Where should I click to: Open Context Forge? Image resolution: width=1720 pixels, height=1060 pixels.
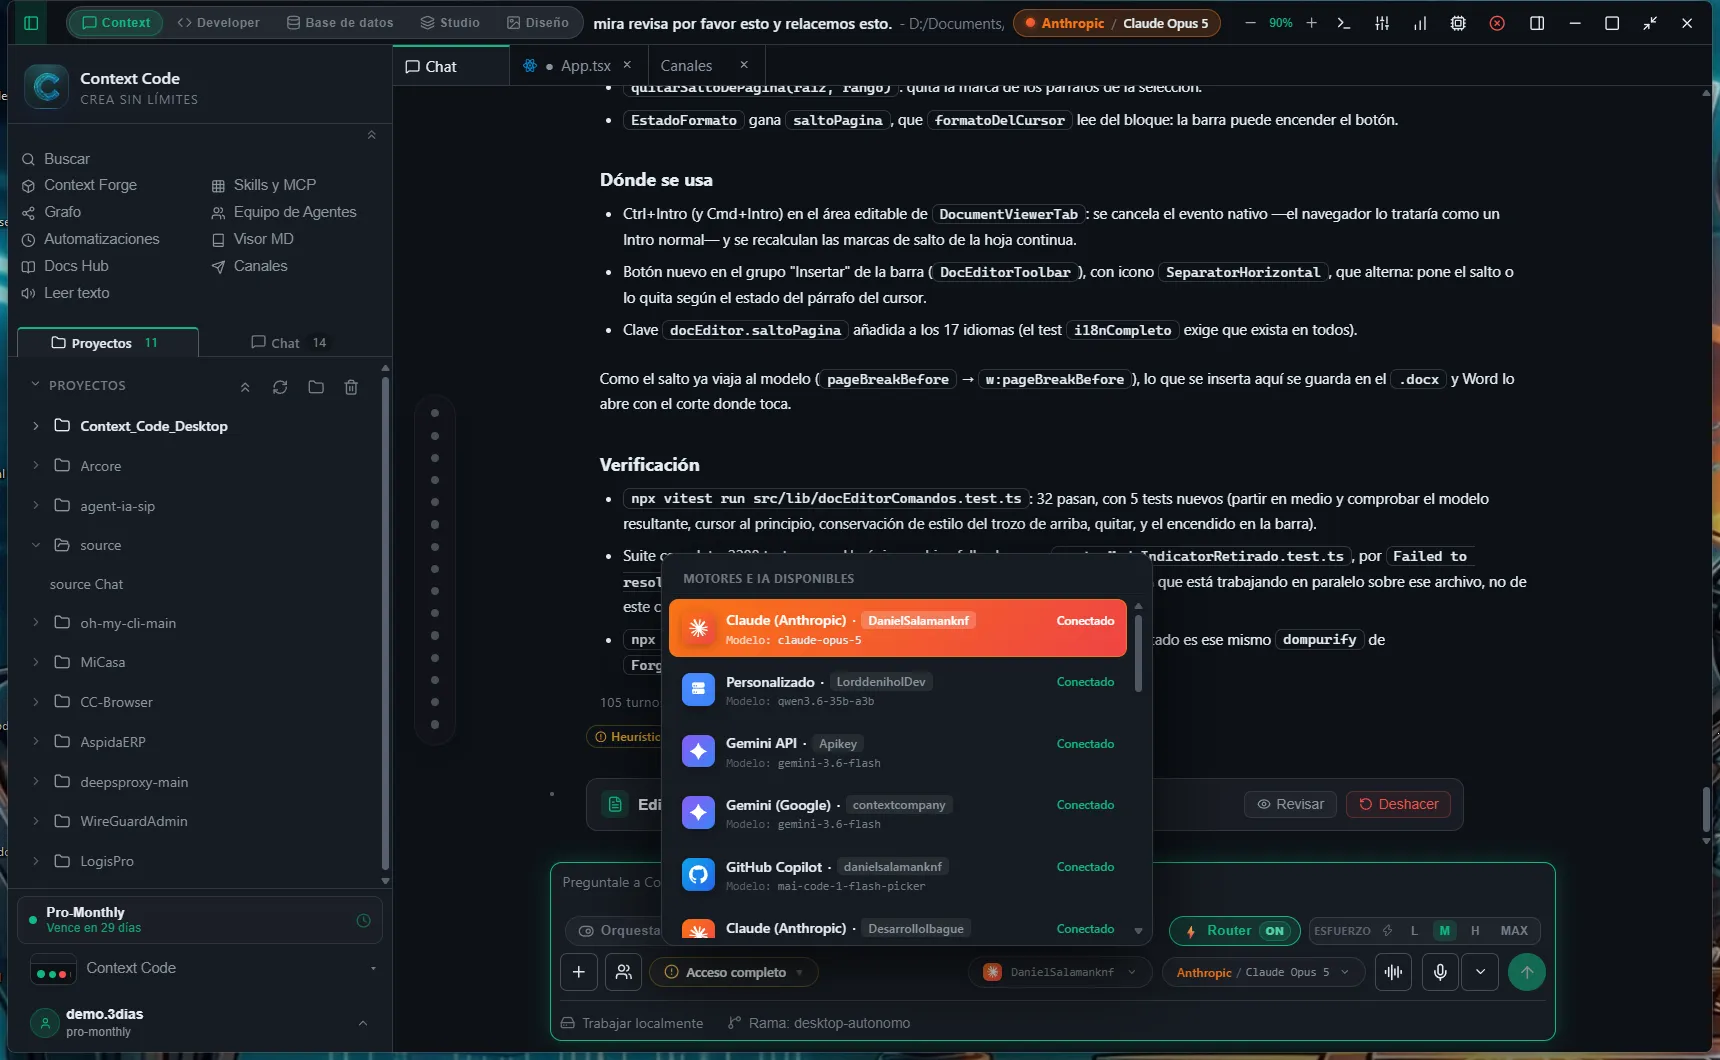point(80,185)
